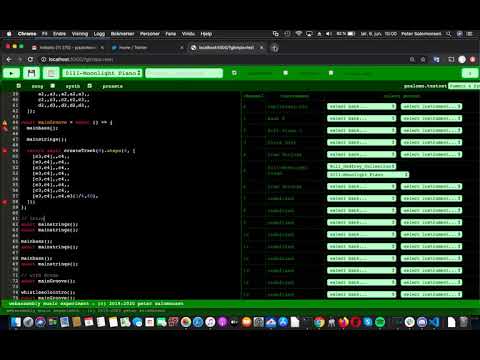The image size is (480, 360).
Task: Open Opera from the dock
Action: coord(356,322)
